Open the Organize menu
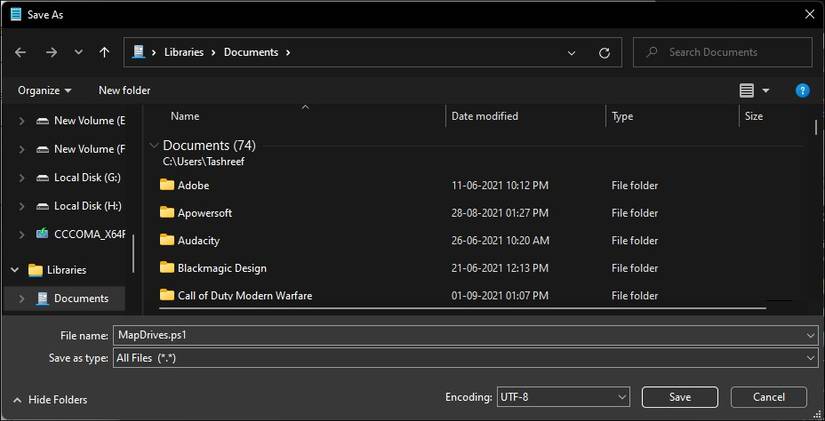 44,91
